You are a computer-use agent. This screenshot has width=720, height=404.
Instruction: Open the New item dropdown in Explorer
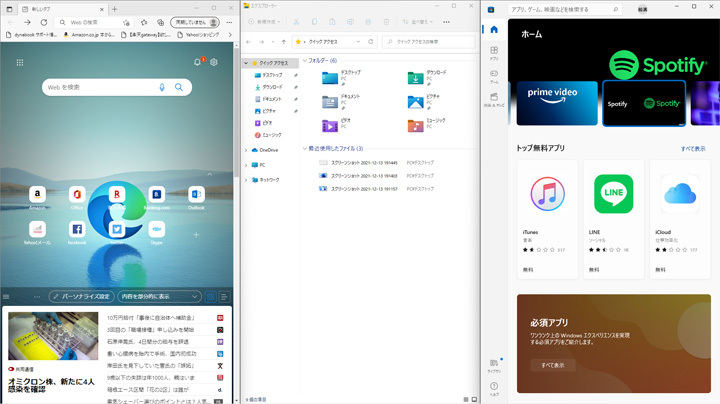click(x=264, y=22)
